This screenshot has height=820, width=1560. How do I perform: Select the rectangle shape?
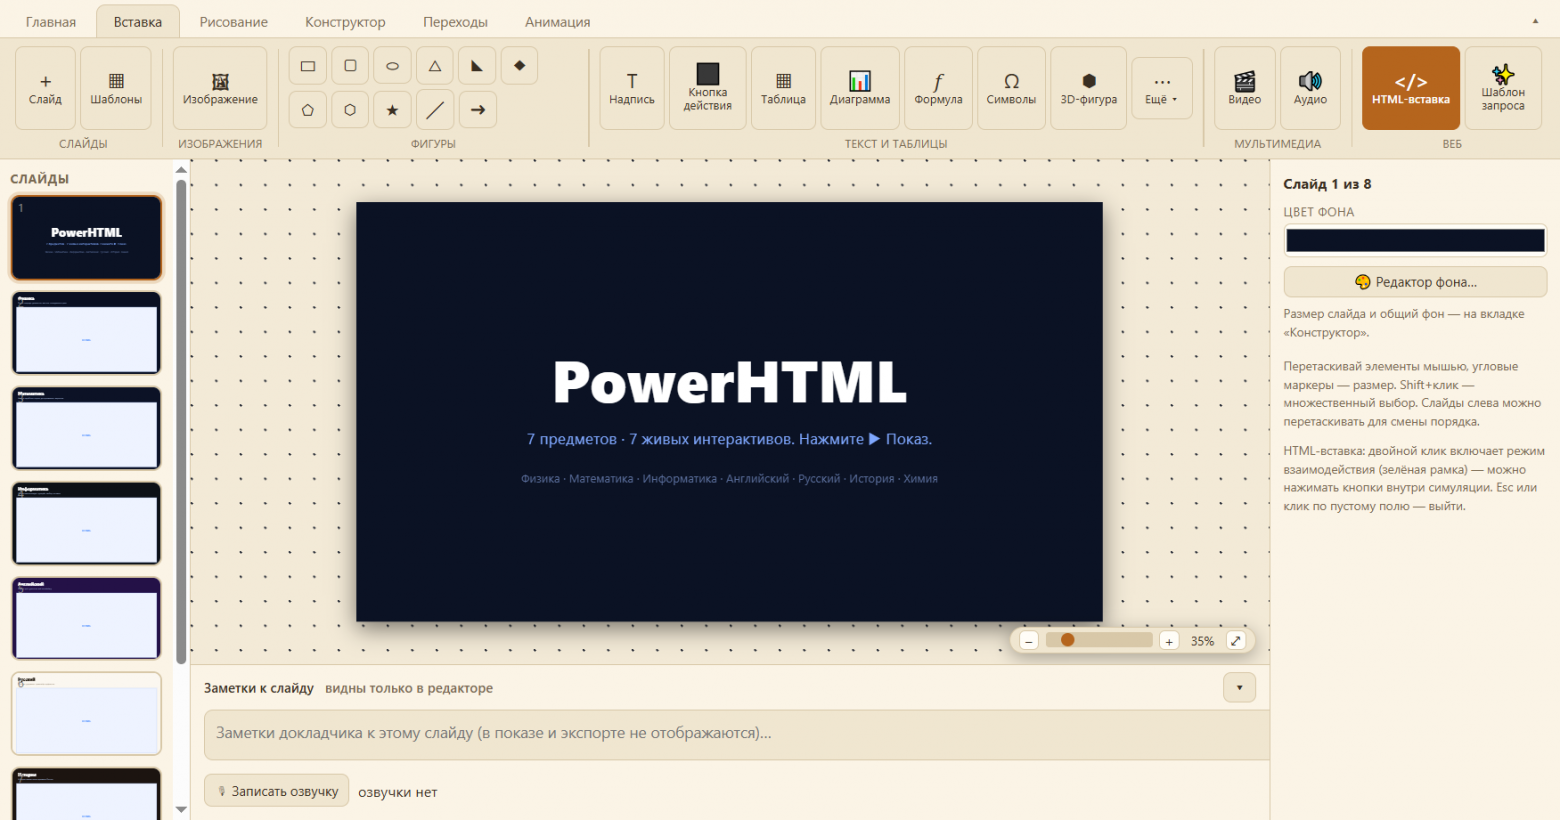(x=308, y=66)
